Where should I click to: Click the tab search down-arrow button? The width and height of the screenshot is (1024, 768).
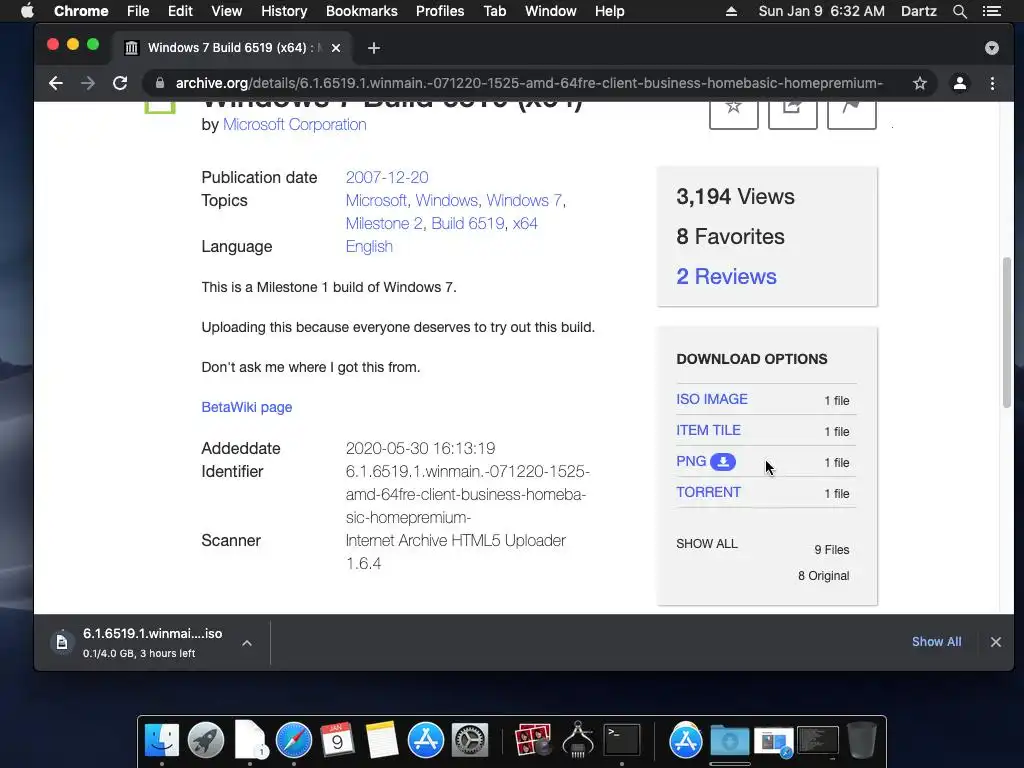coord(991,48)
